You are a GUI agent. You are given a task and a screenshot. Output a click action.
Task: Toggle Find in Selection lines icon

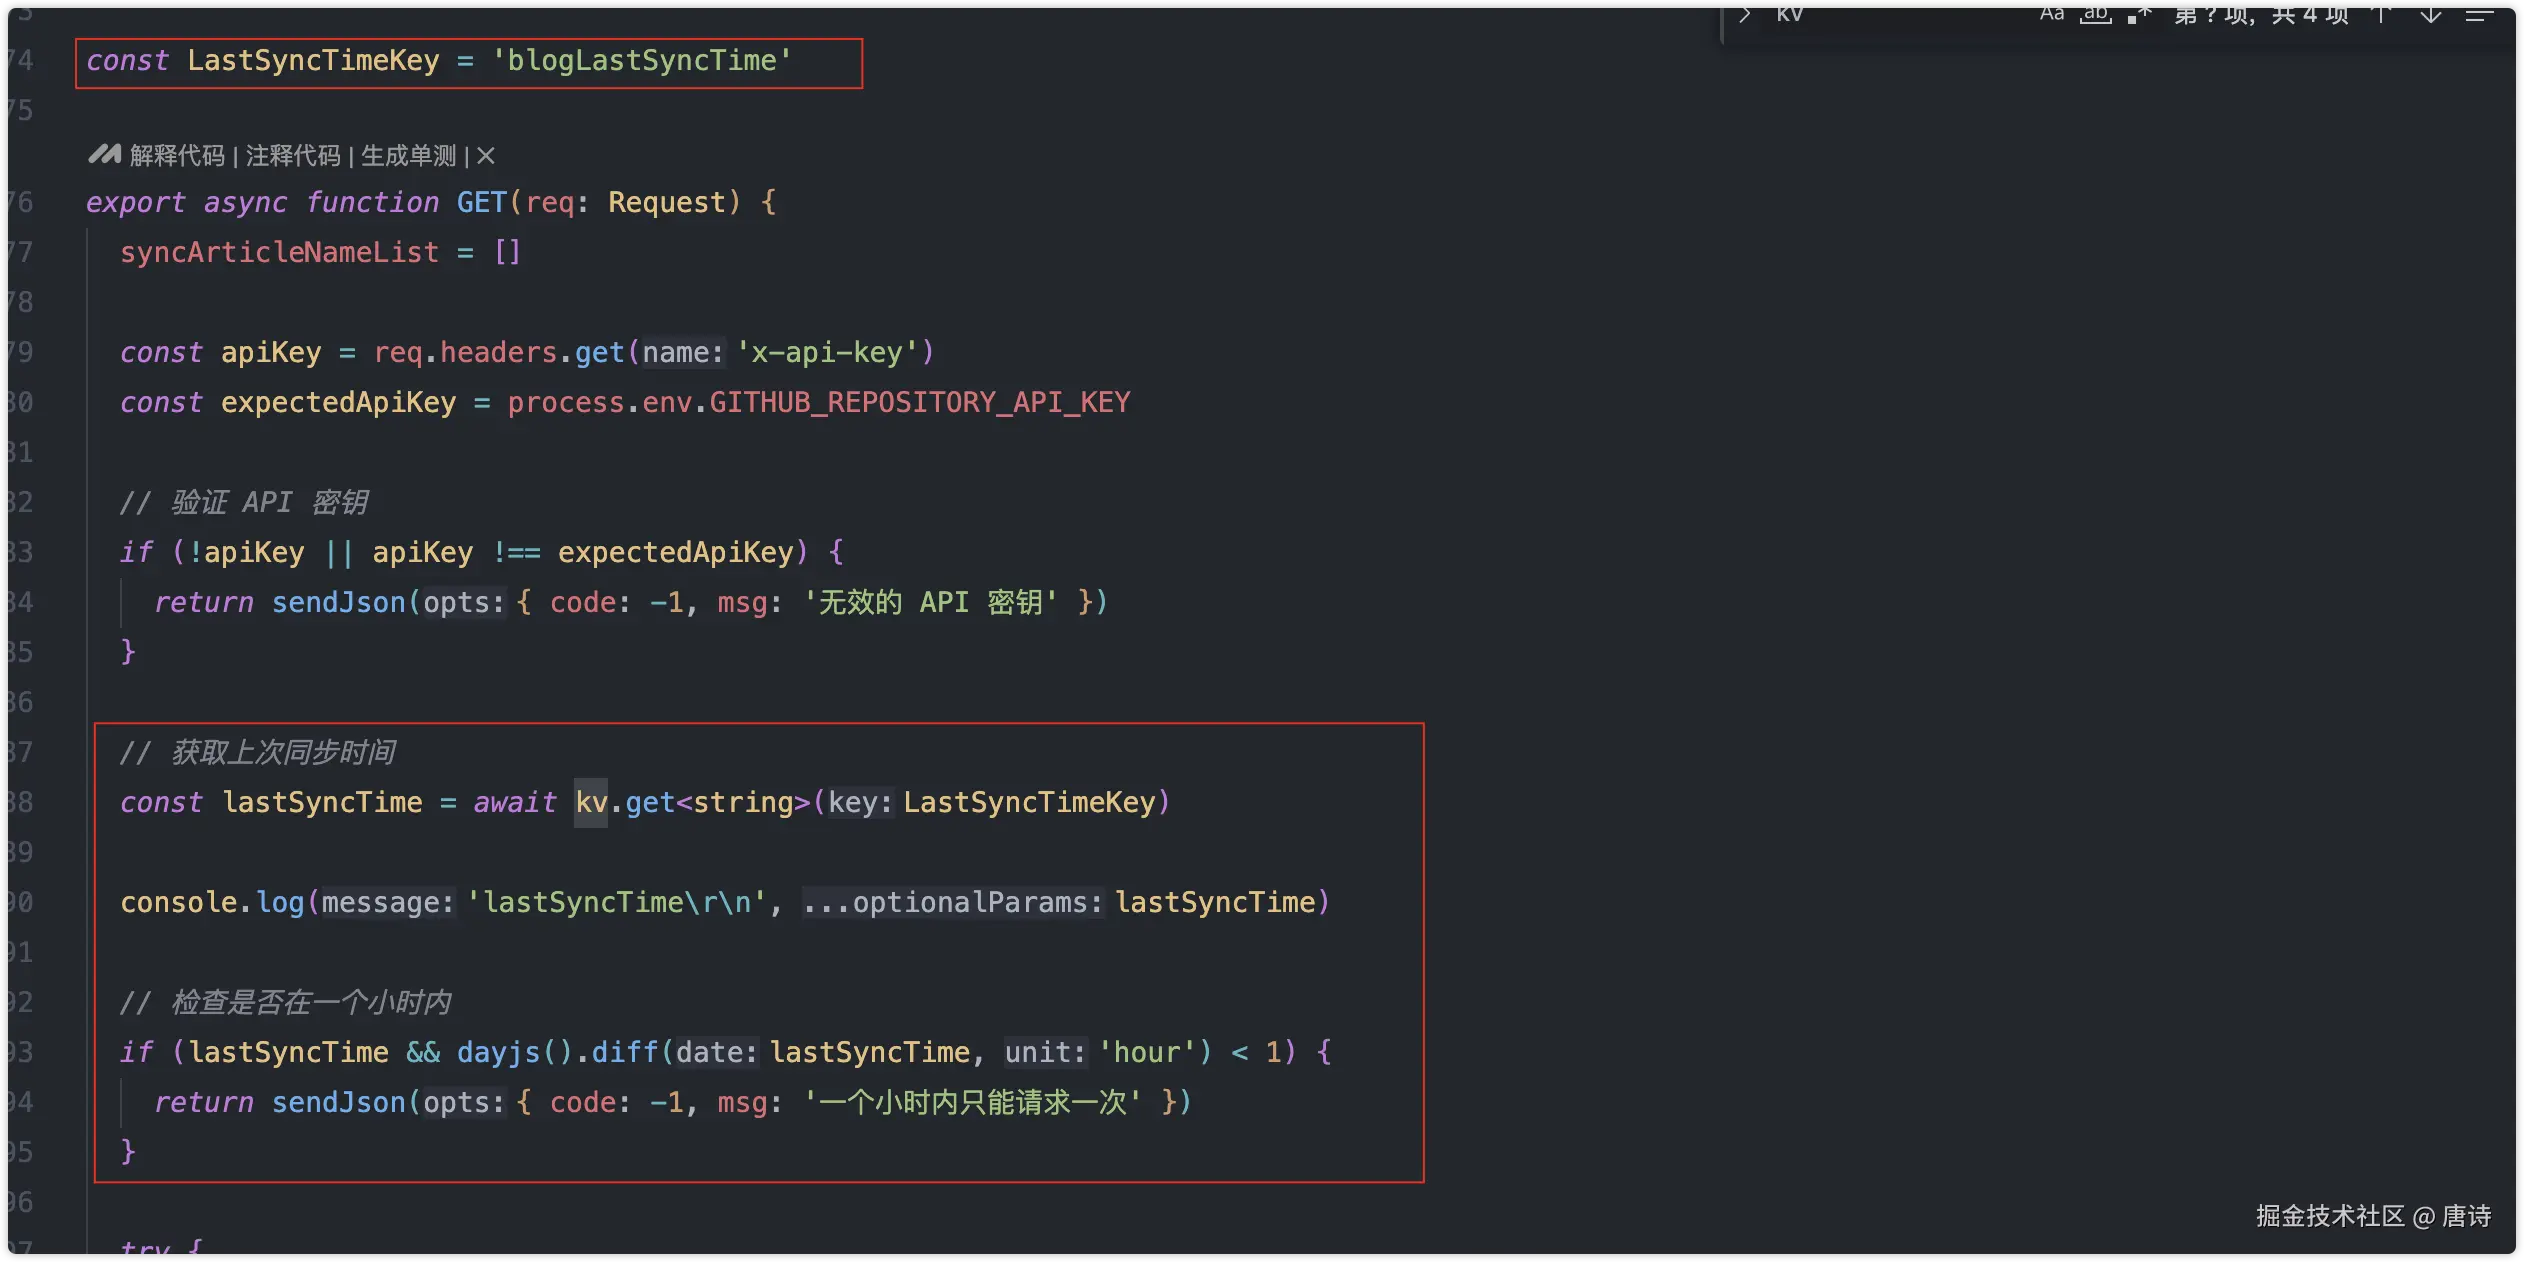tap(2478, 14)
